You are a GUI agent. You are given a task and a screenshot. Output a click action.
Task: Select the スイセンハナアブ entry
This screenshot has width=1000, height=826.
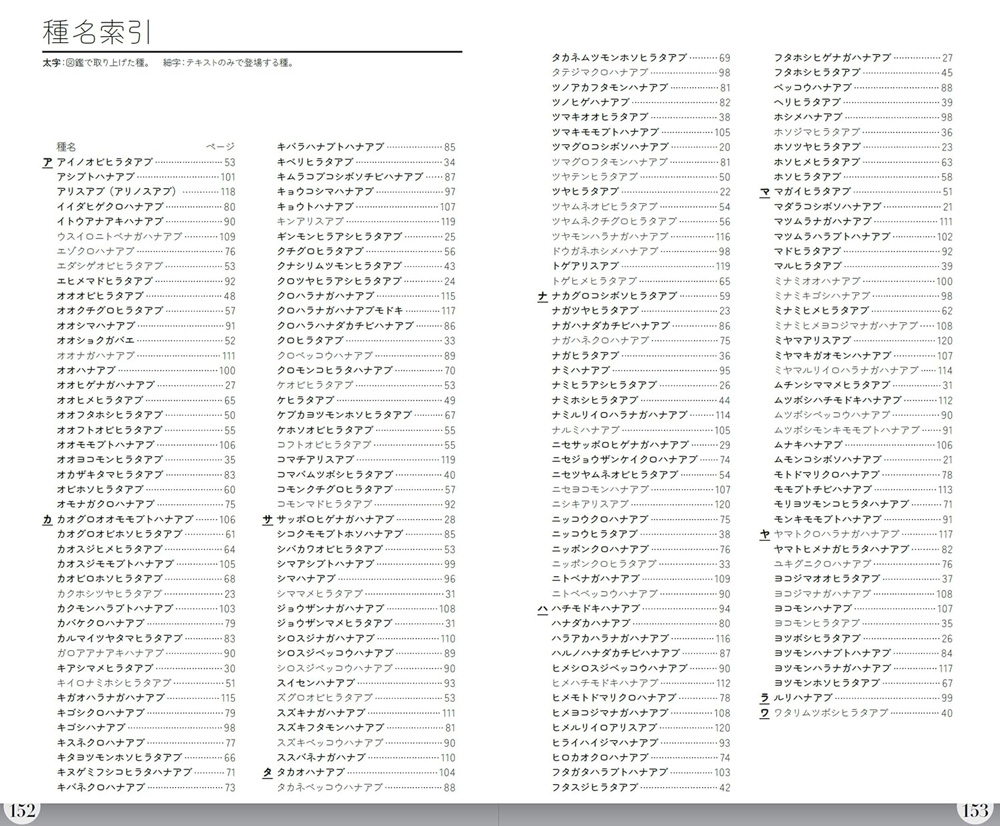[x=315, y=683]
